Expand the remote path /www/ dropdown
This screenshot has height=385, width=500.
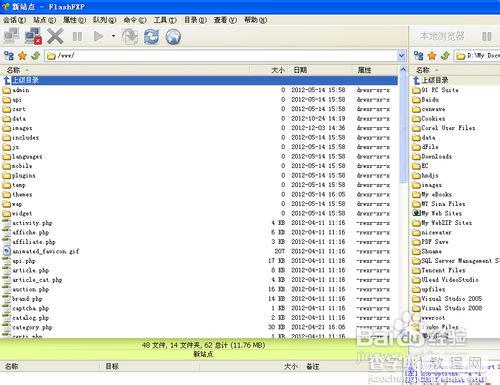coord(402,56)
